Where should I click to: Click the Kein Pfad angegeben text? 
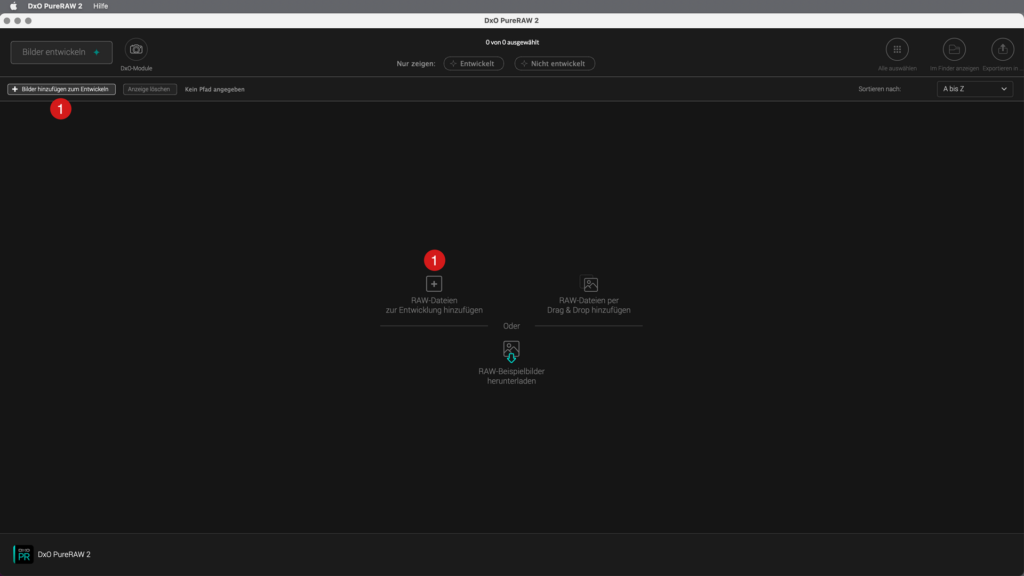(x=215, y=89)
